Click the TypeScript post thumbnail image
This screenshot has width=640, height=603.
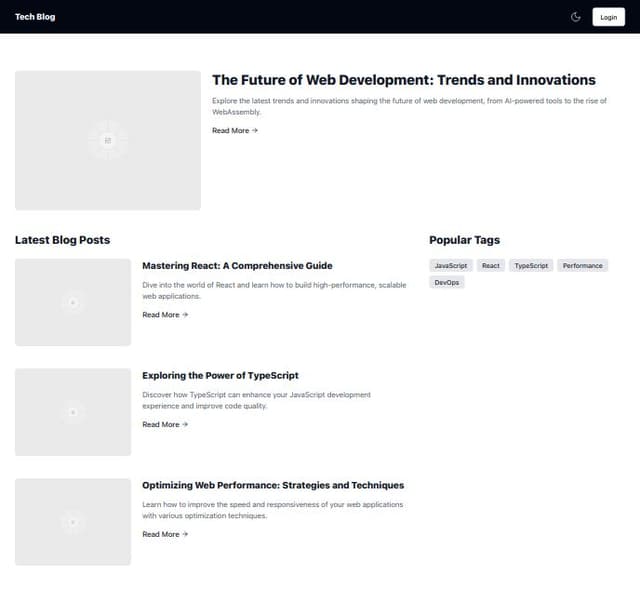click(72, 412)
